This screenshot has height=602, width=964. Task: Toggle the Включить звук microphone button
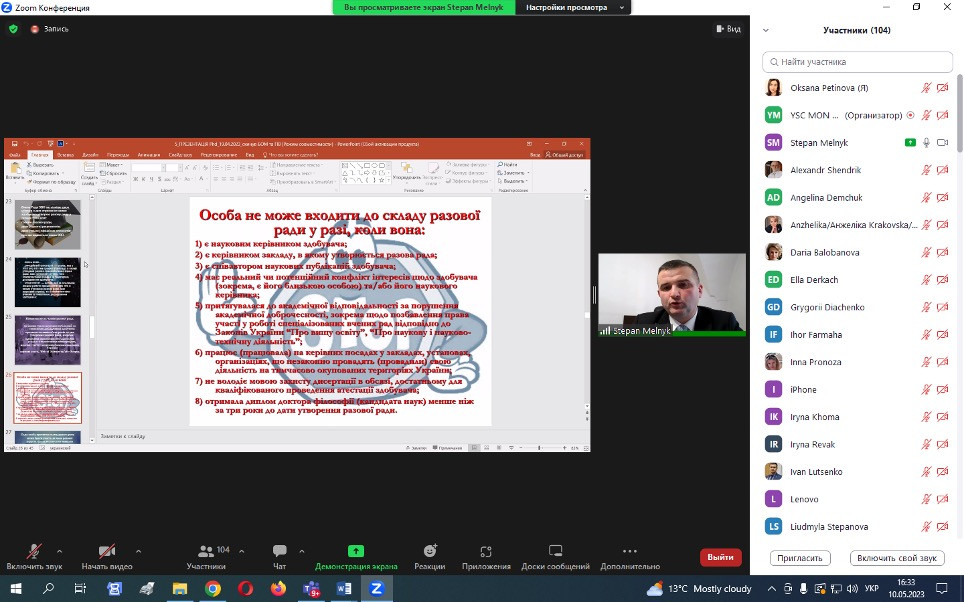point(34,556)
